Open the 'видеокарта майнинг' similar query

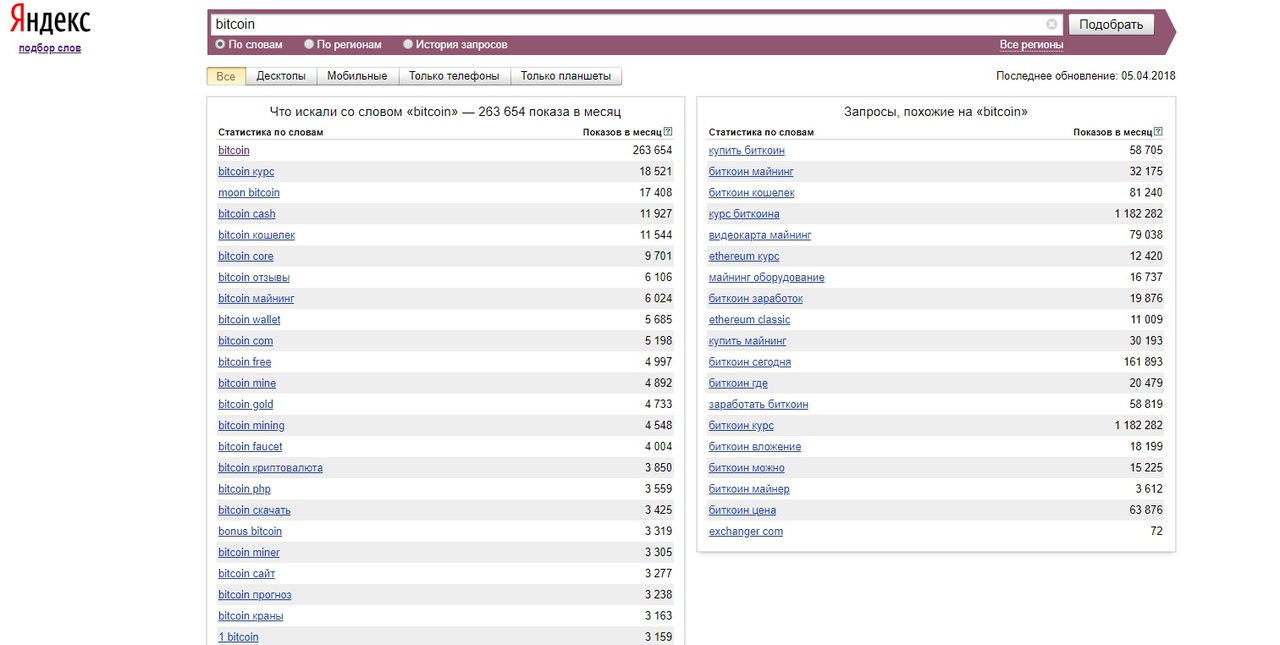click(760, 235)
